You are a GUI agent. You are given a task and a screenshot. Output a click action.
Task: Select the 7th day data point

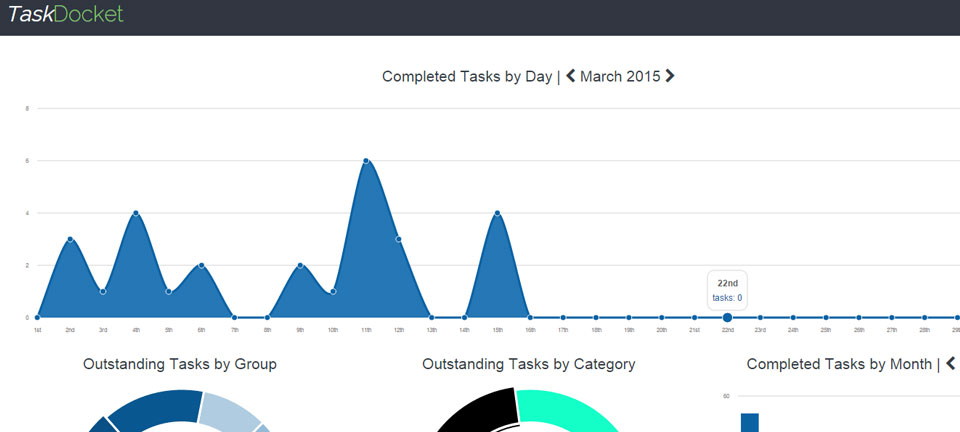[x=234, y=318]
